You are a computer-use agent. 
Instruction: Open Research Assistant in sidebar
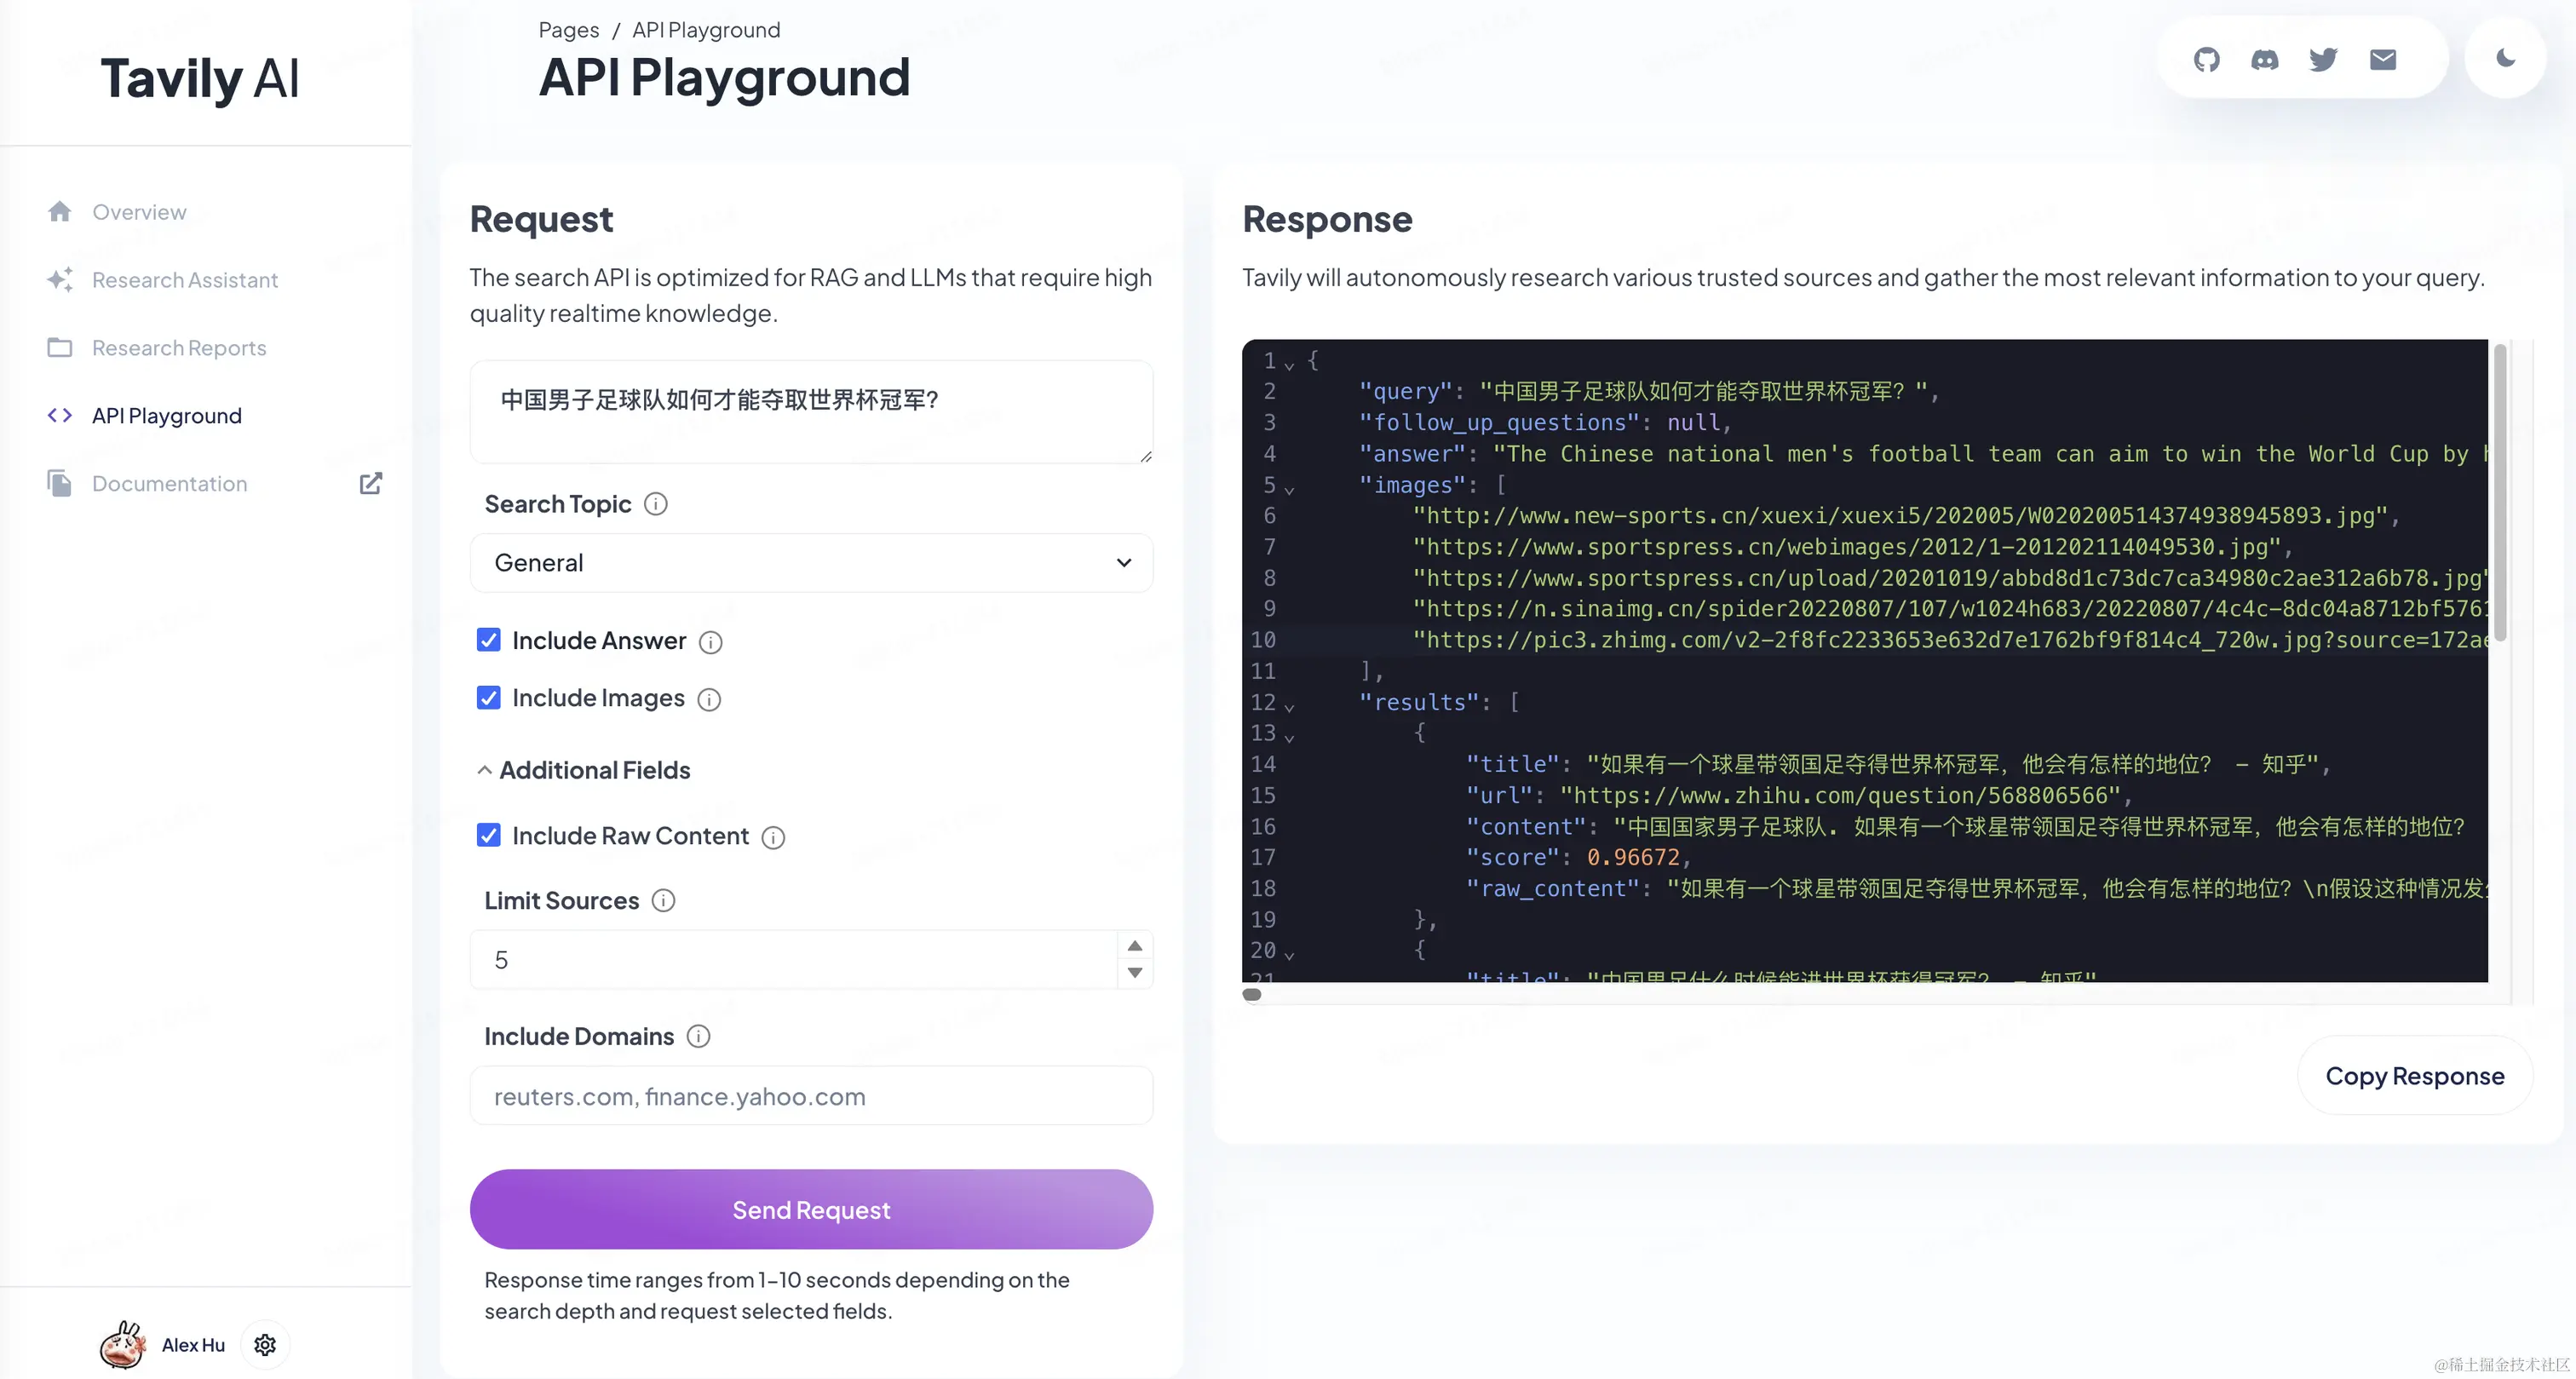click(184, 280)
